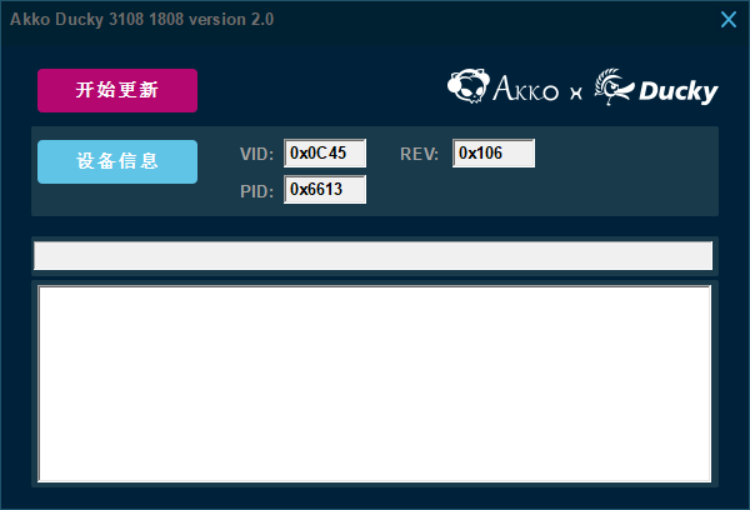Click the Ducky wordmark text
Image resolution: width=750 pixels, height=510 pixels.
(x=678, y=92)
